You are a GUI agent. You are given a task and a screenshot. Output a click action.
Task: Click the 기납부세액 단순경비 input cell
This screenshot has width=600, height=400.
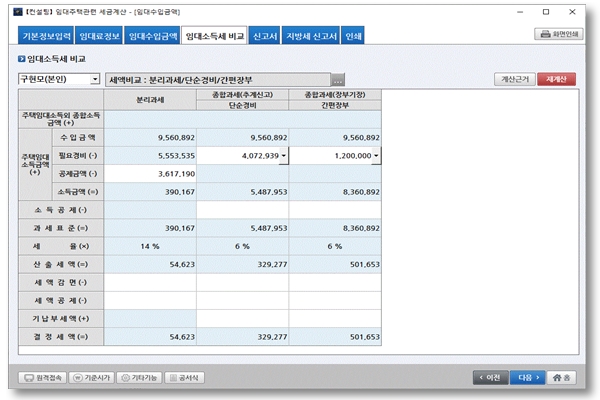(x=243, y=318)
